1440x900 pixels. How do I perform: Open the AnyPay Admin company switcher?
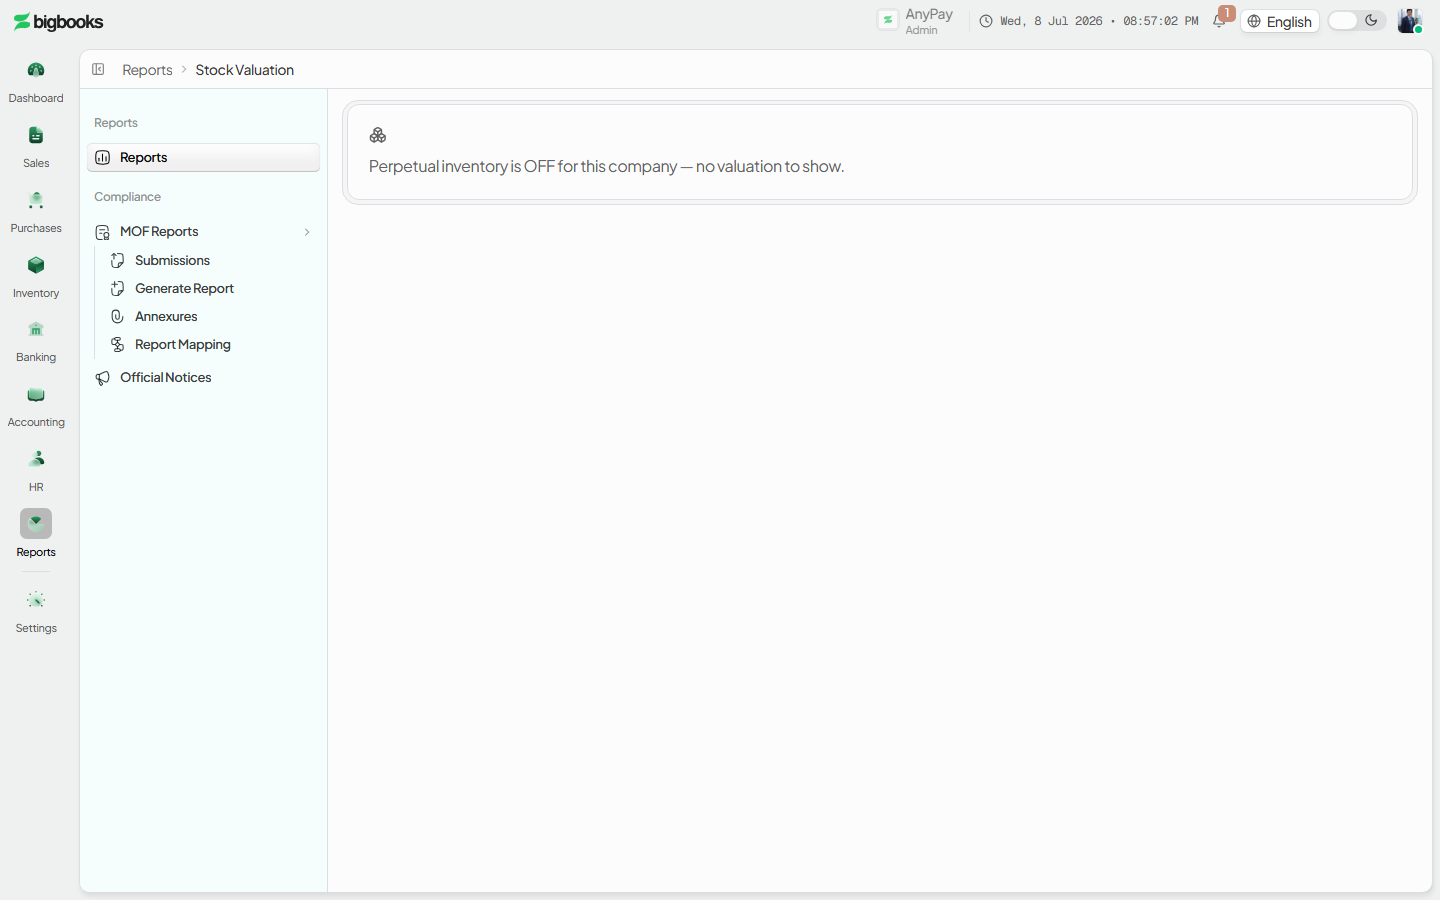point(916,21)
